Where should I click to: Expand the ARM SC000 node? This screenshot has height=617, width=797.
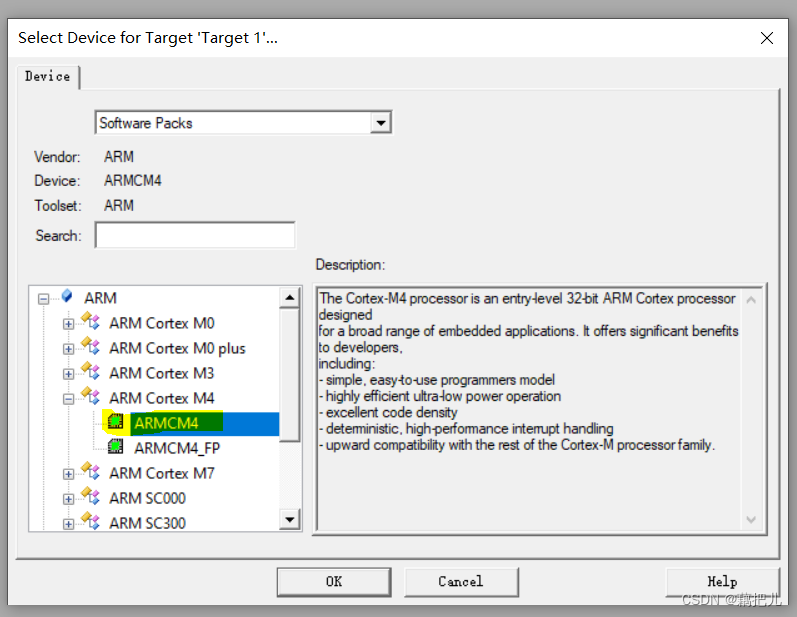68,499
